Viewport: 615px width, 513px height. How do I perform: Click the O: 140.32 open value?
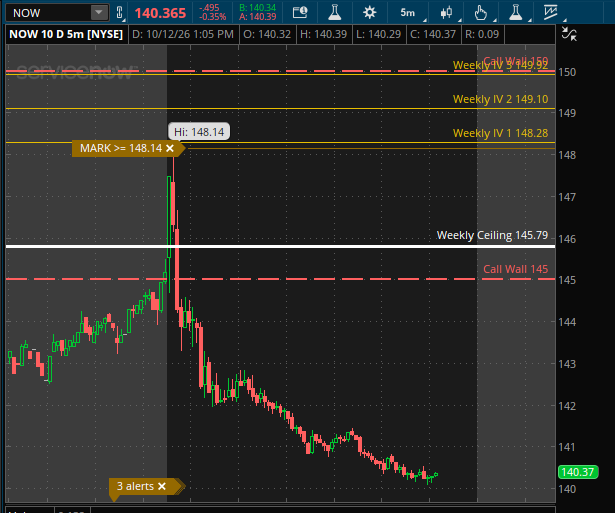pyautogui.click(x=267, y=34)
